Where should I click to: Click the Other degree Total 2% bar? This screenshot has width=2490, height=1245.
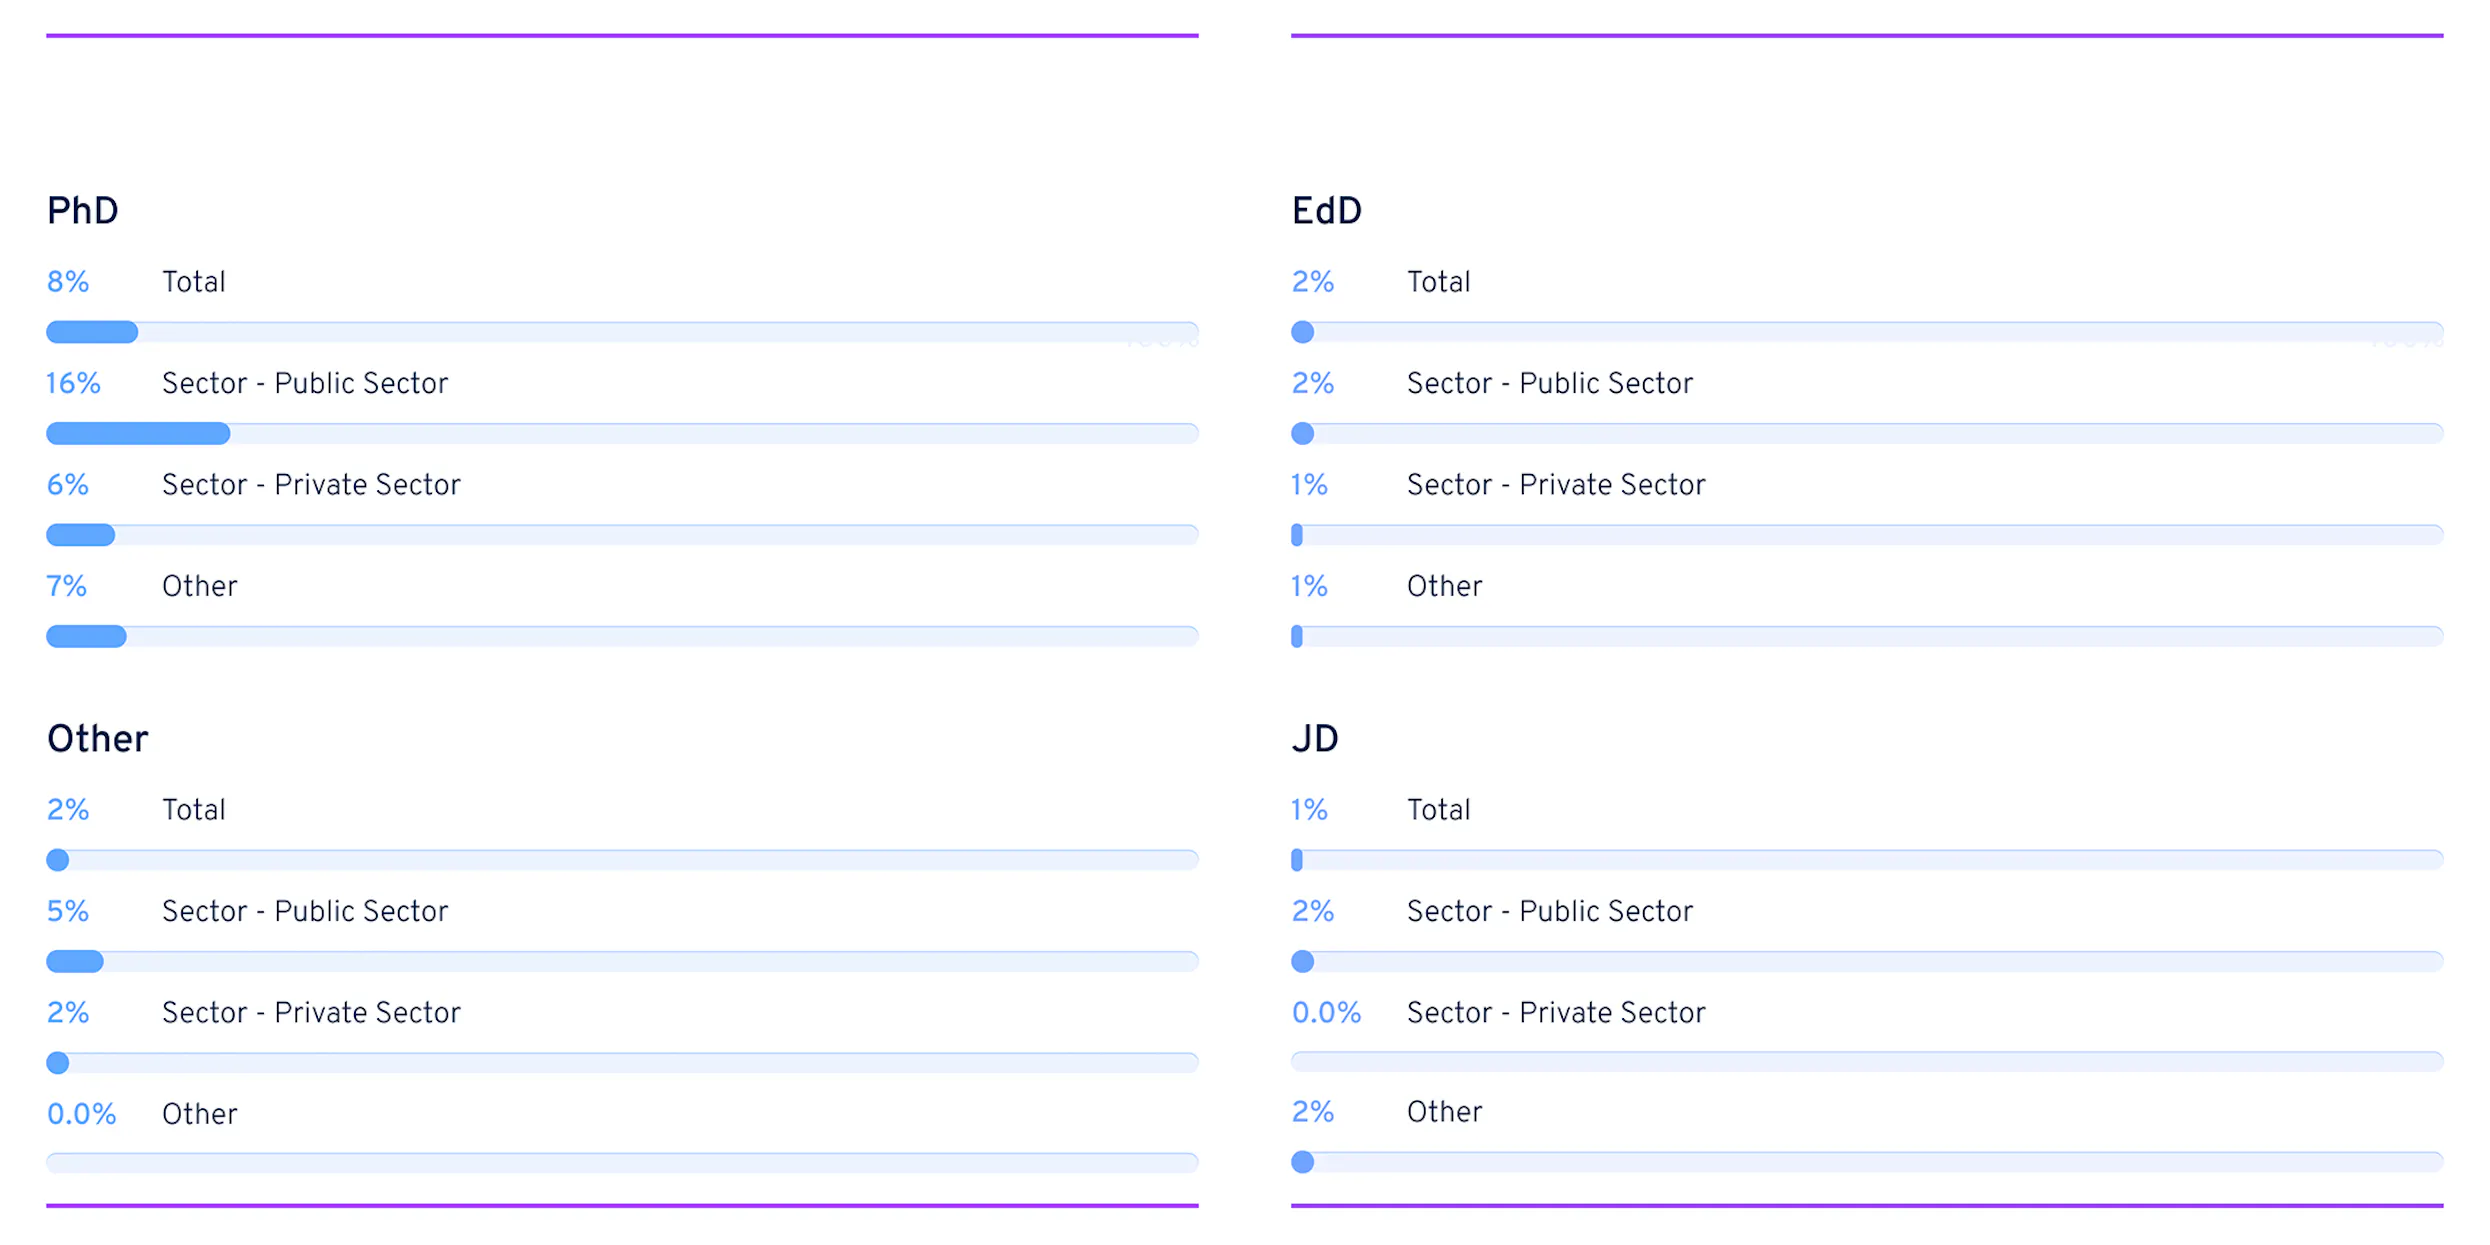point(622,860)
